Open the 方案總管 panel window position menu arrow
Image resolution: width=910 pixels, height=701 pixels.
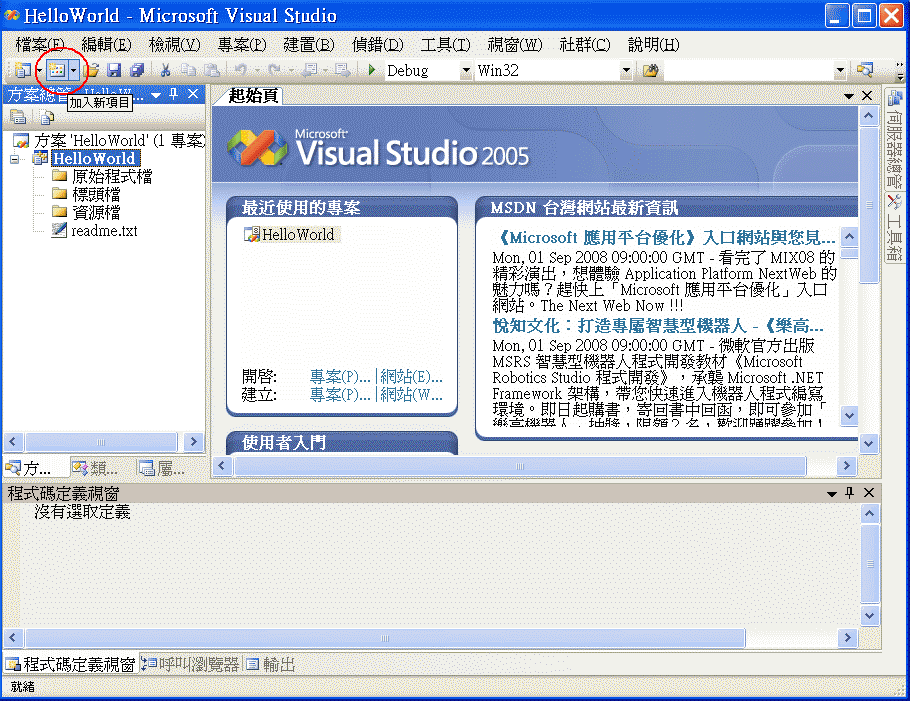[156, 95]
